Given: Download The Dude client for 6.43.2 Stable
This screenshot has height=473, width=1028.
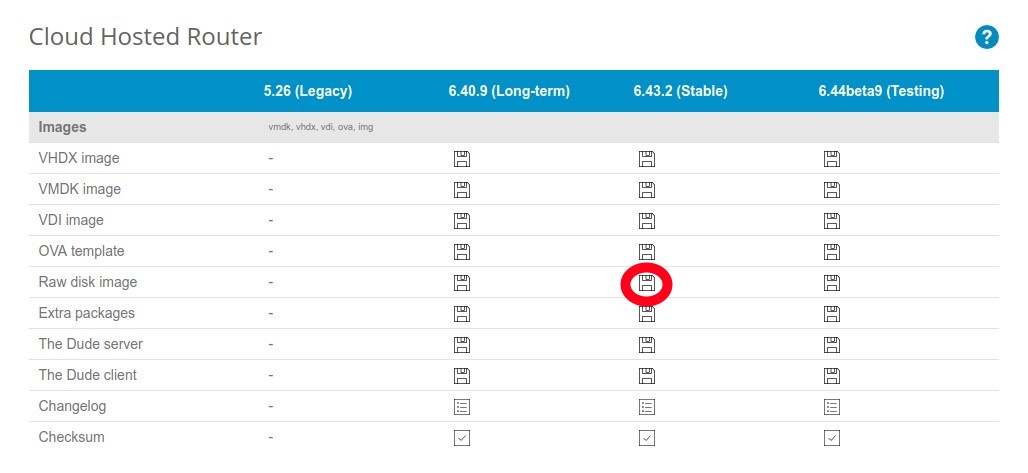Looking at the screenshot, I should (x=646, y=376).
